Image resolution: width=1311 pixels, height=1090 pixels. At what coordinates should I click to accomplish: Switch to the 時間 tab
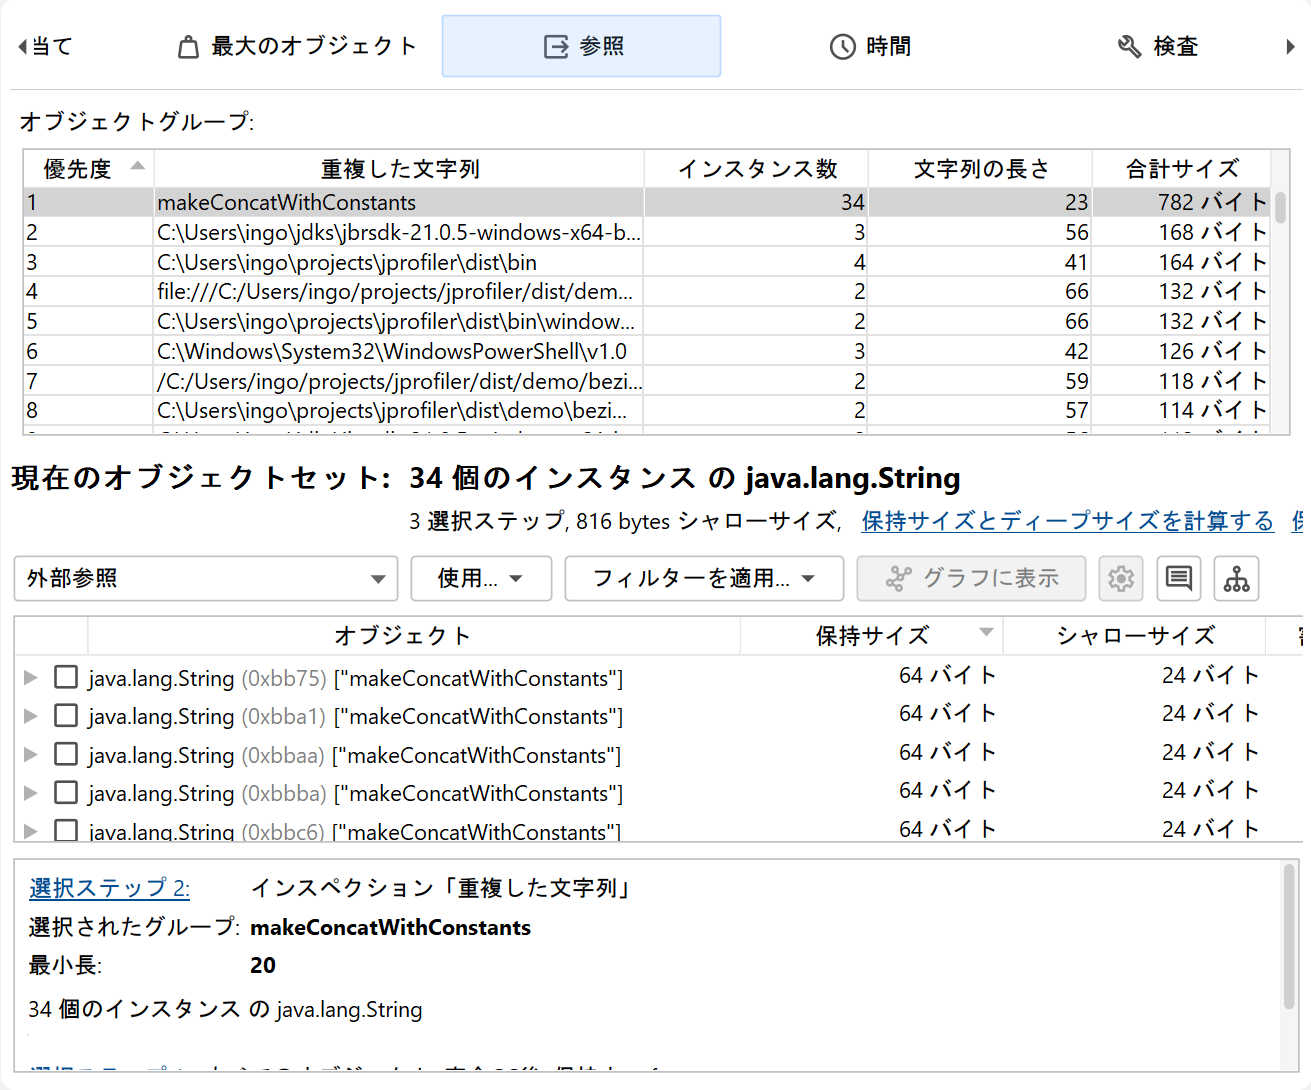[870, 47]
